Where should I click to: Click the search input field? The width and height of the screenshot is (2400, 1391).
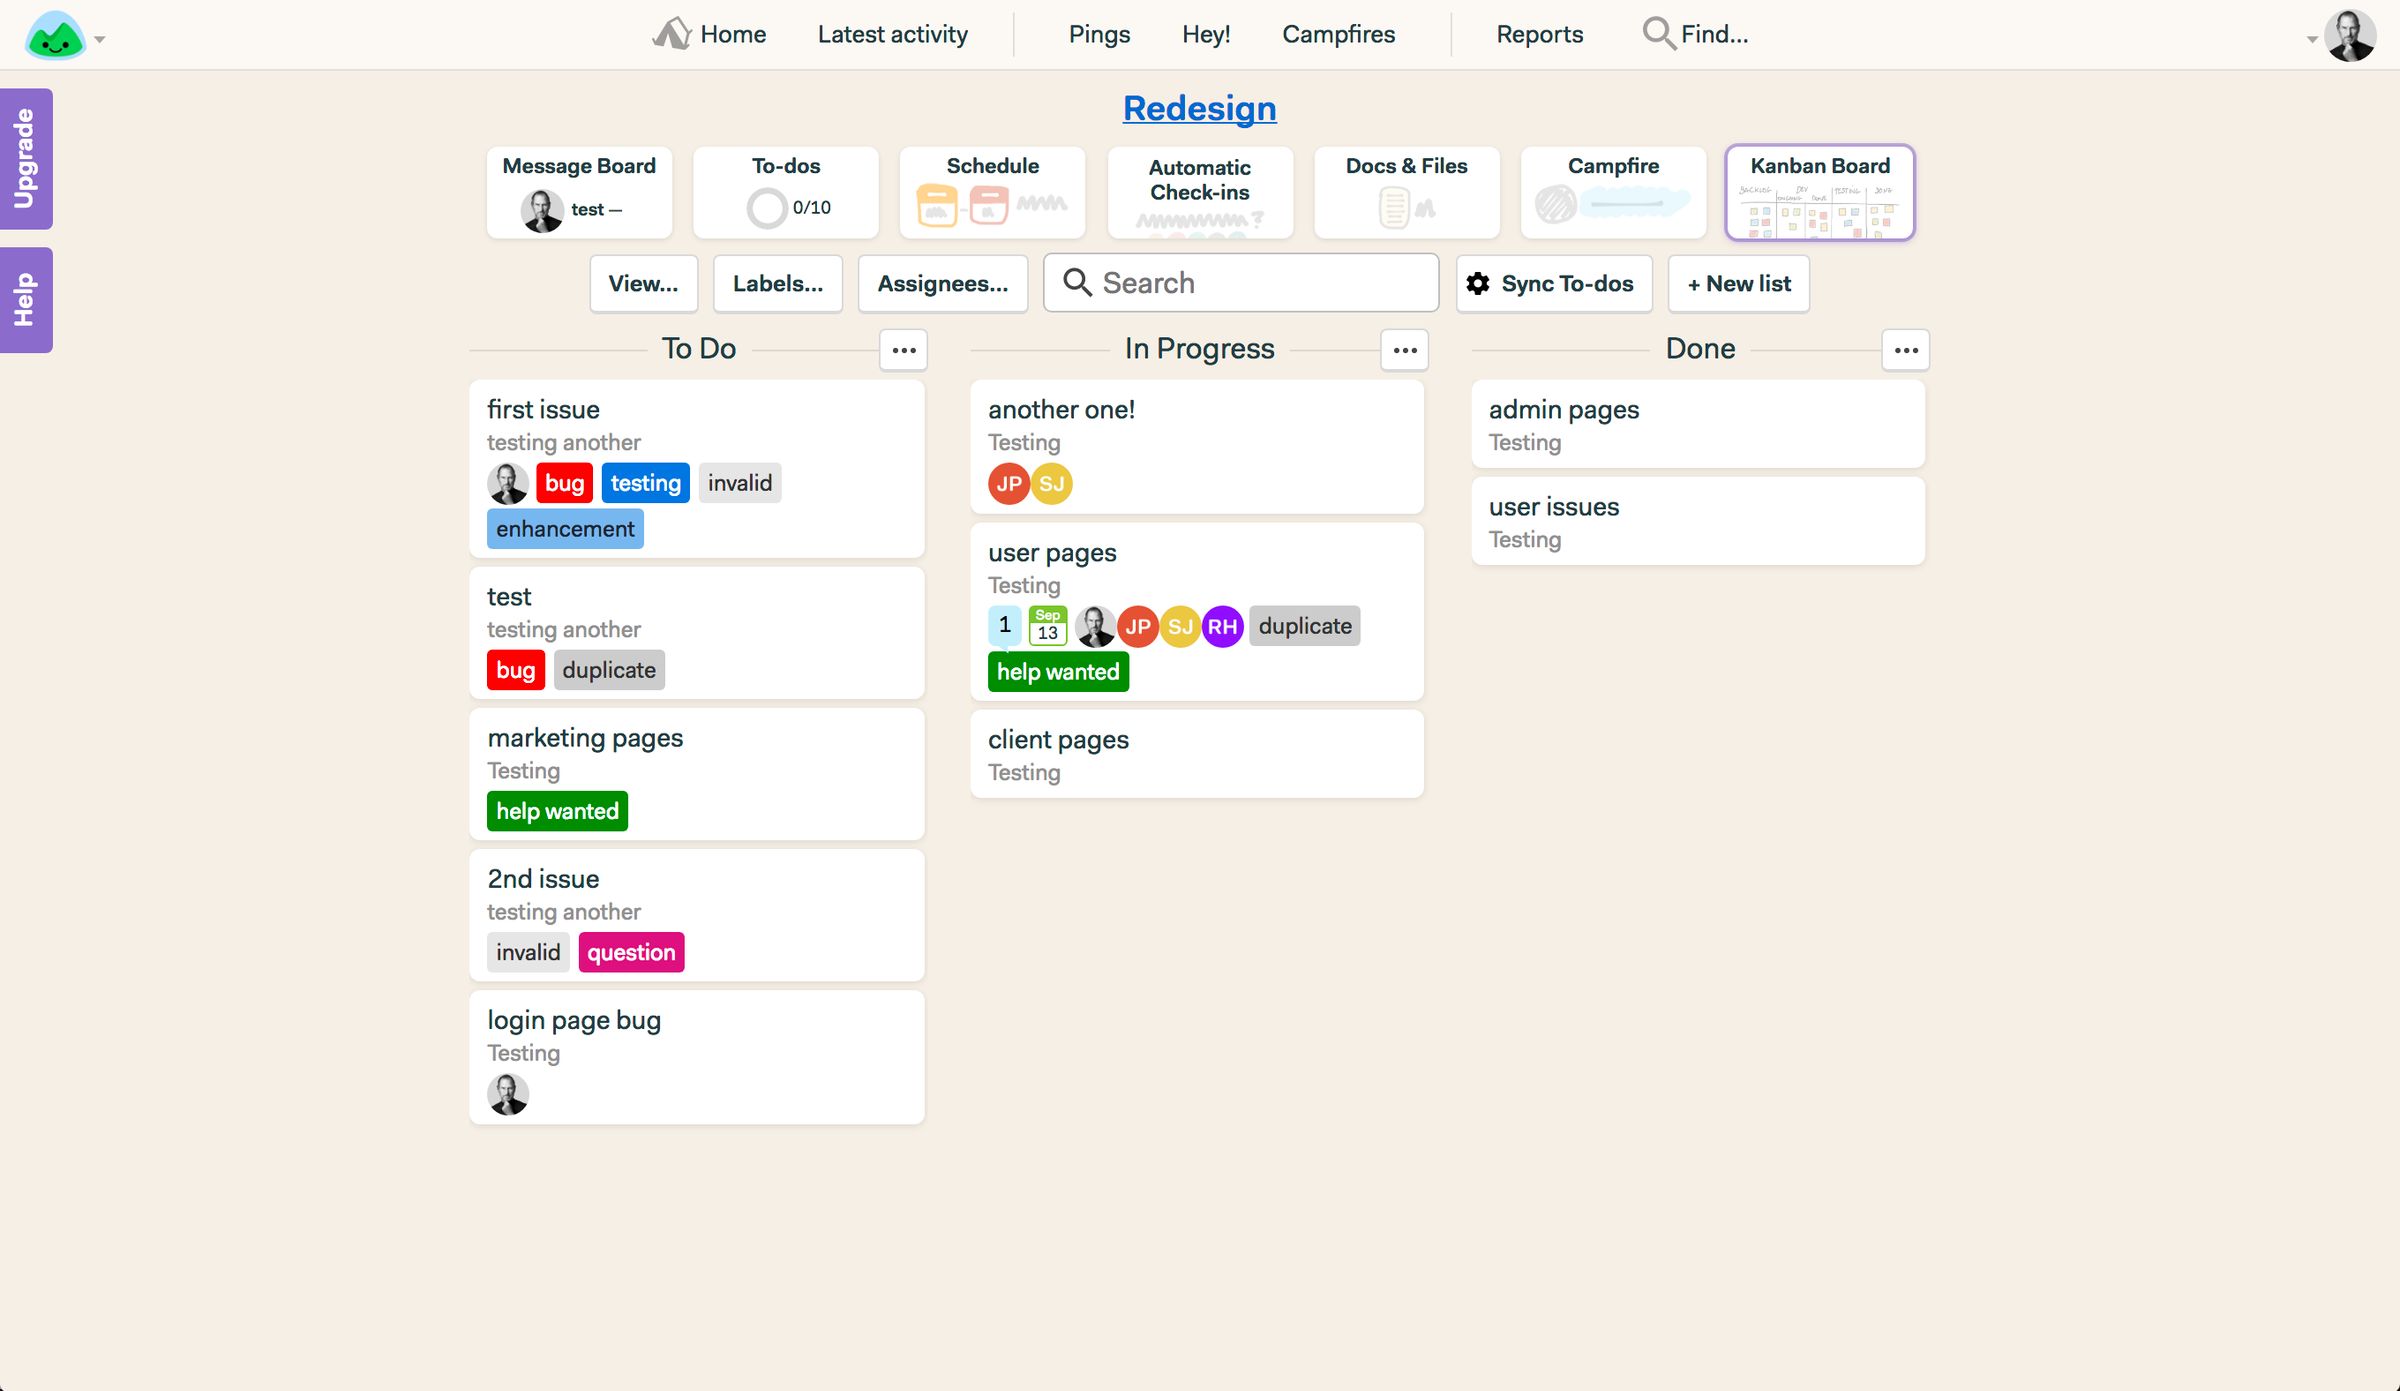[1240, 282]
